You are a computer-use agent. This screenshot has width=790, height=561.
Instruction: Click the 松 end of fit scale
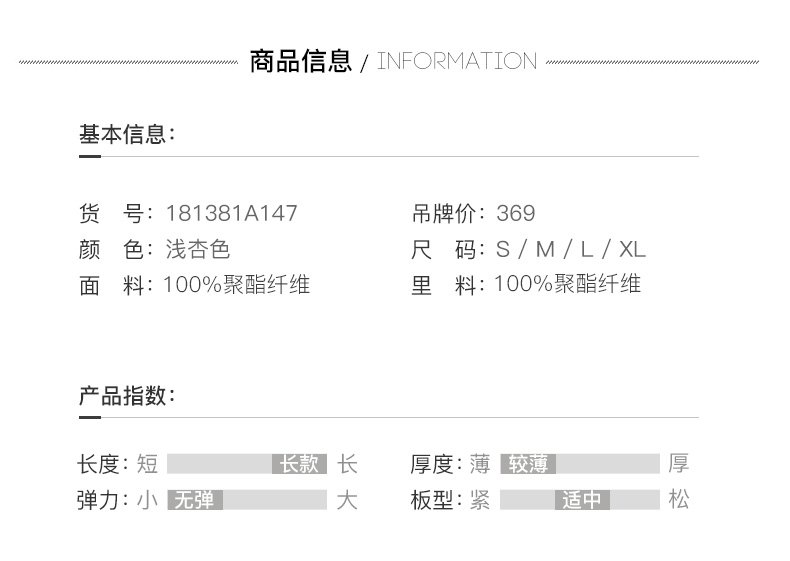click(679, 500)
